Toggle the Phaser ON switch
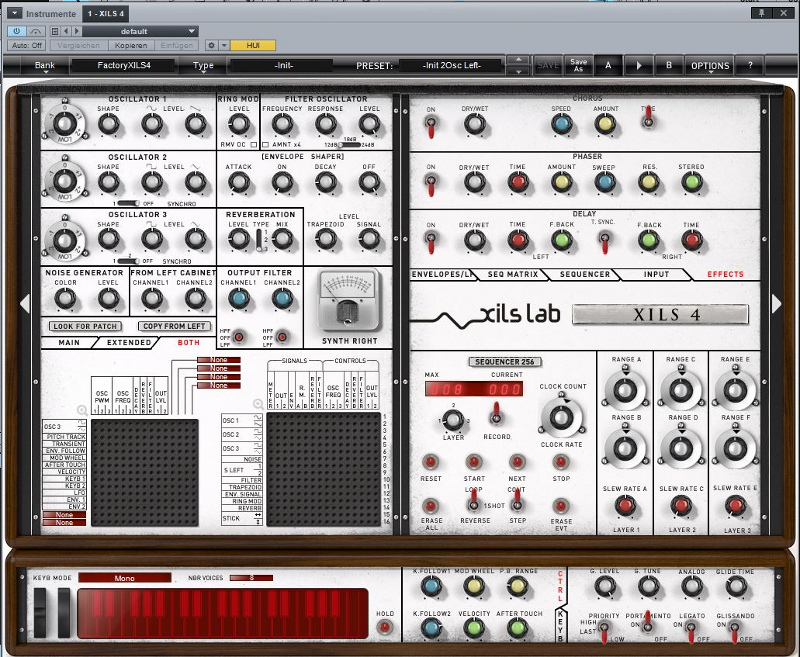 (431, 184)
